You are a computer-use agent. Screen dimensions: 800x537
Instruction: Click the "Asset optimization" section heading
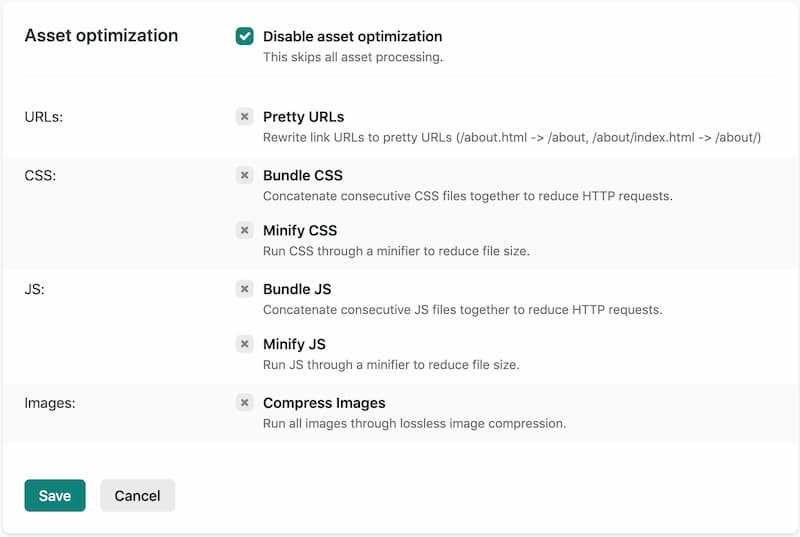coord(101,36)
